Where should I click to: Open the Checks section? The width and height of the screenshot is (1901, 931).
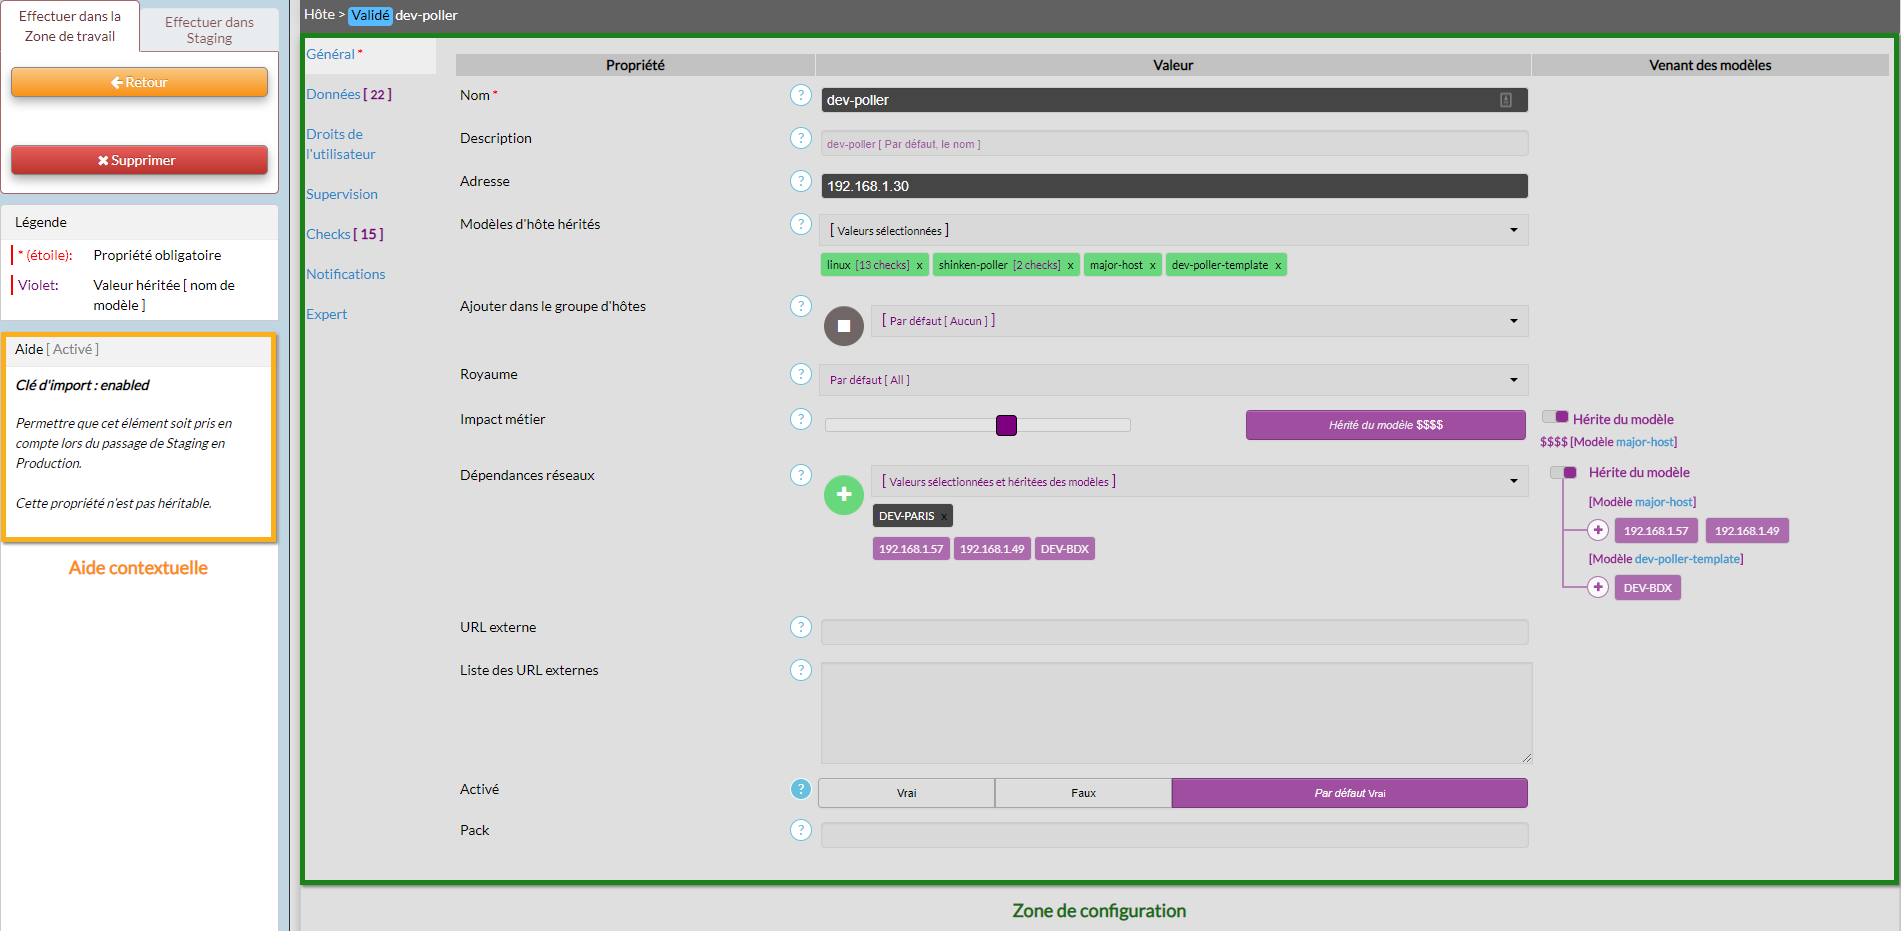[x=344, y=234]
